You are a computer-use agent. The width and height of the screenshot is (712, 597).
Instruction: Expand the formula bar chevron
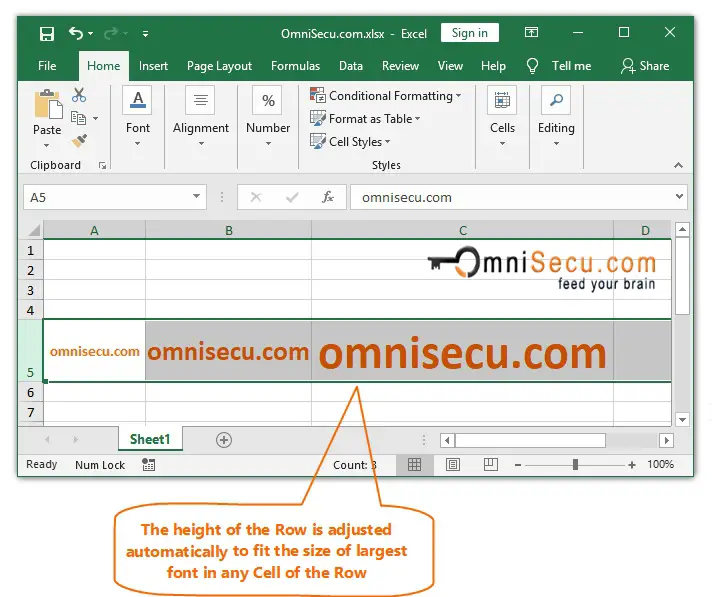click(x=679, y=197)
